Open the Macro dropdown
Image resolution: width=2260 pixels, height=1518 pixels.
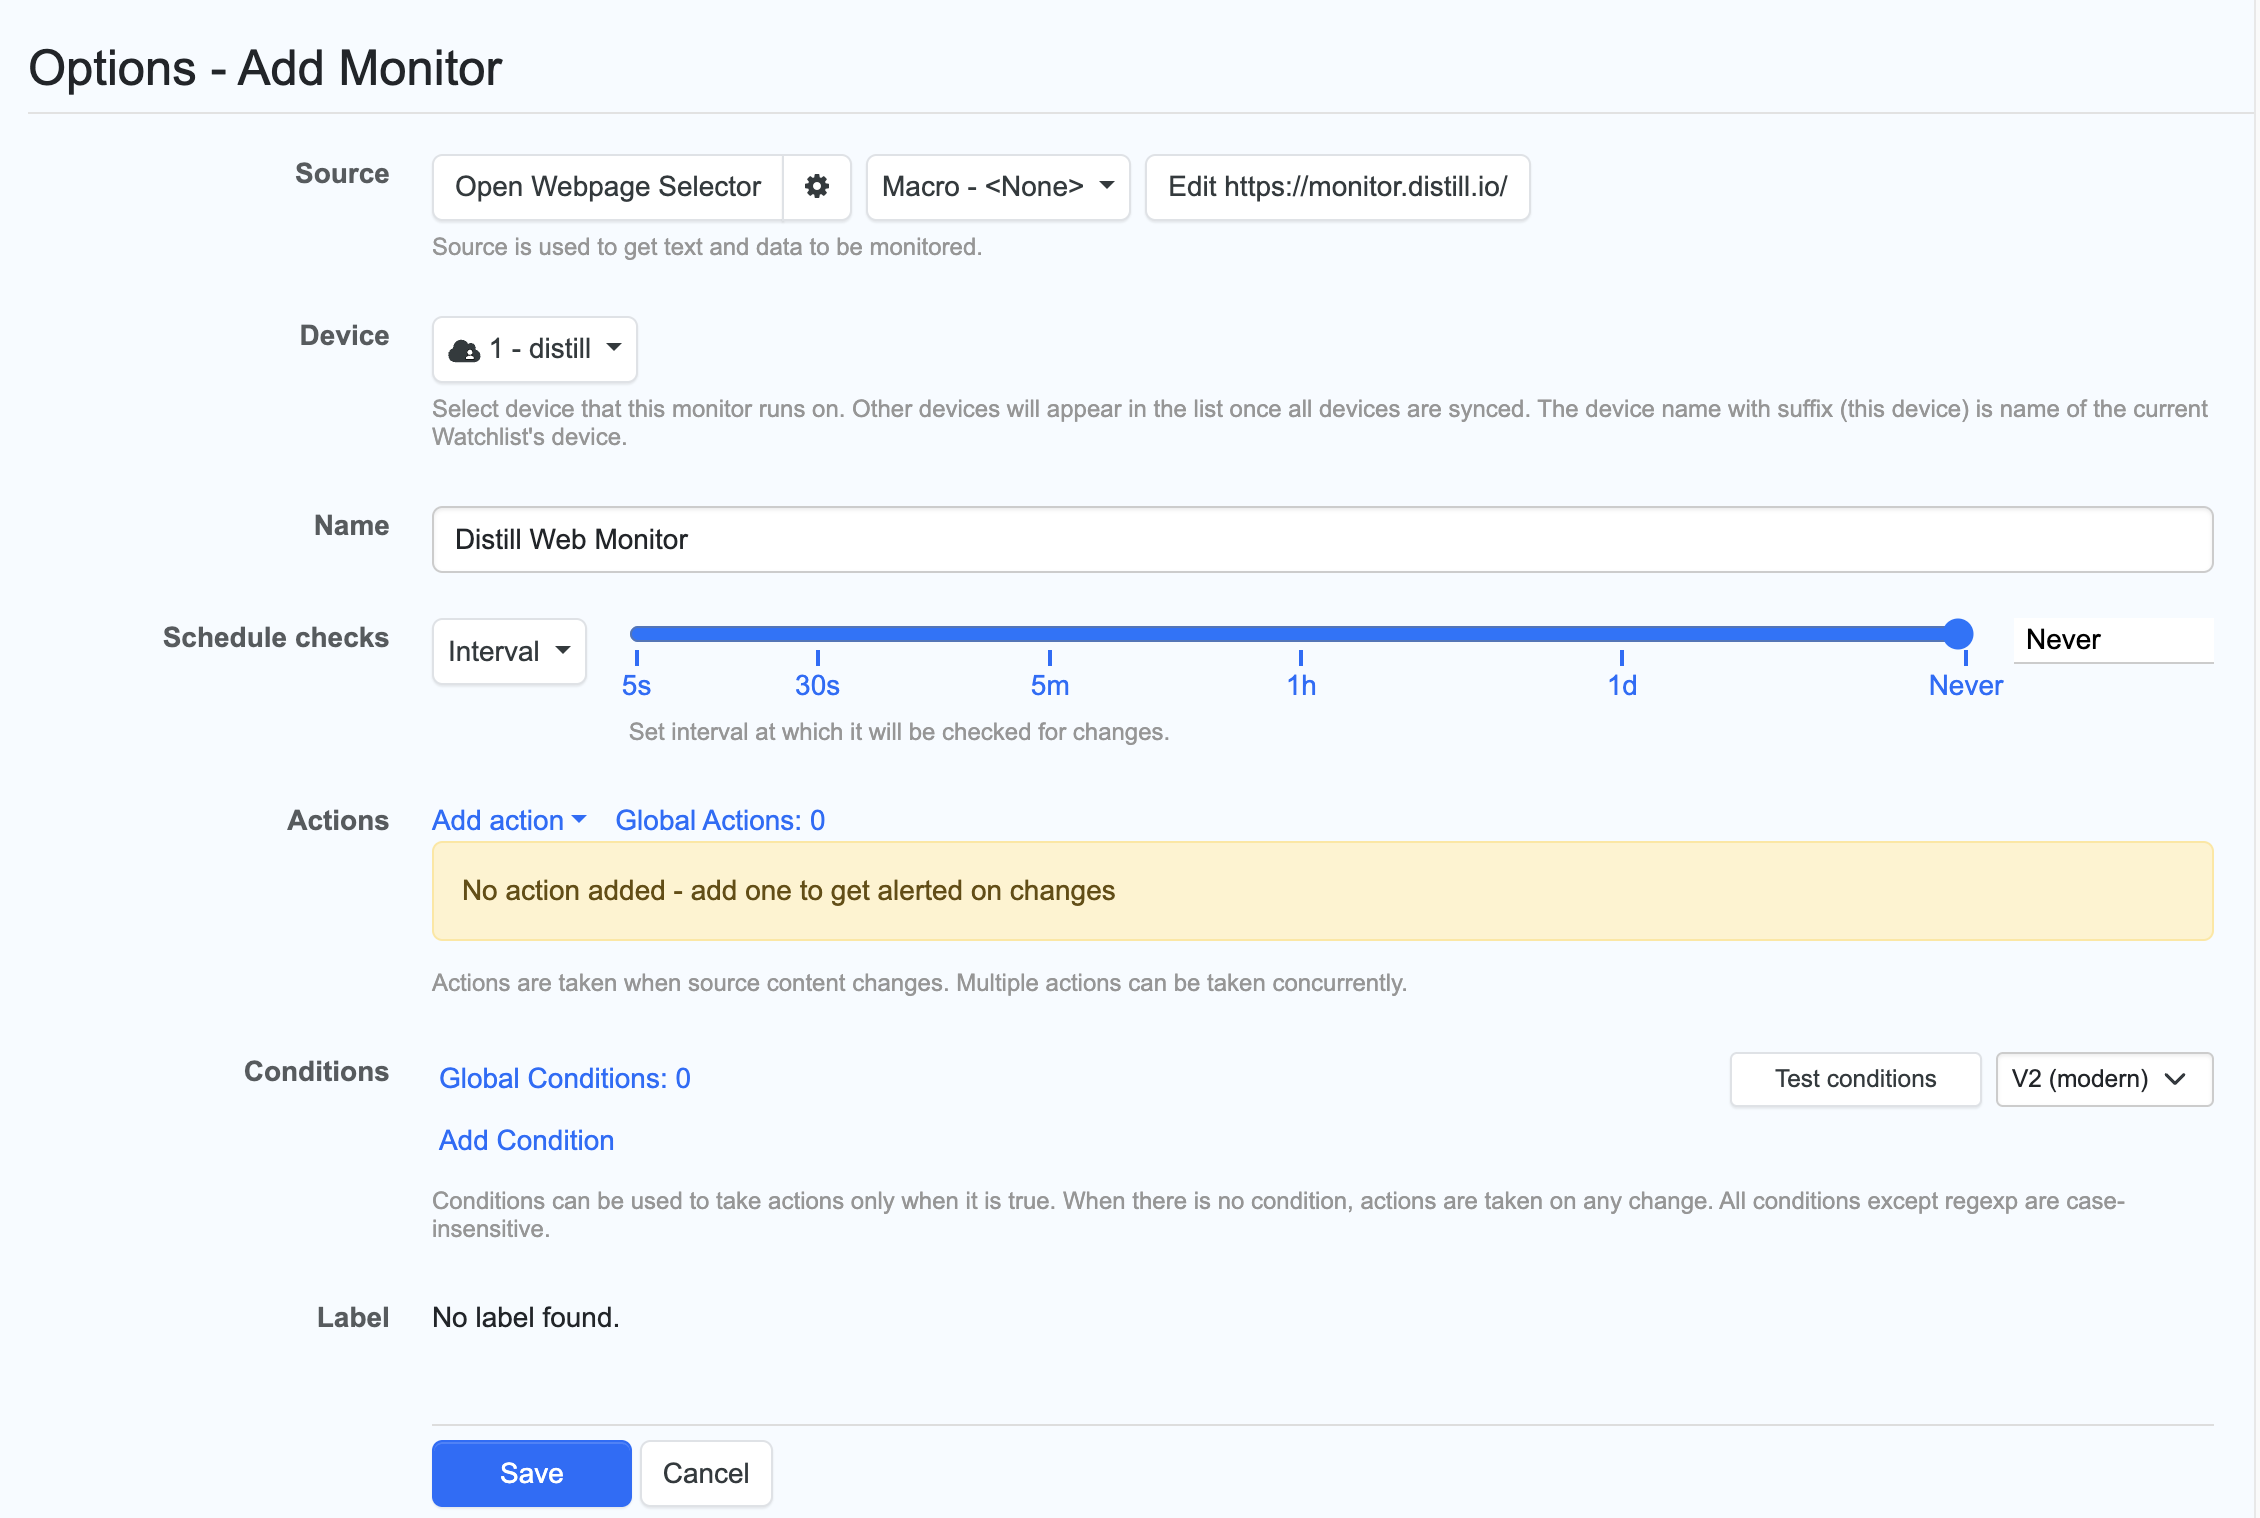tap(997, 187)
